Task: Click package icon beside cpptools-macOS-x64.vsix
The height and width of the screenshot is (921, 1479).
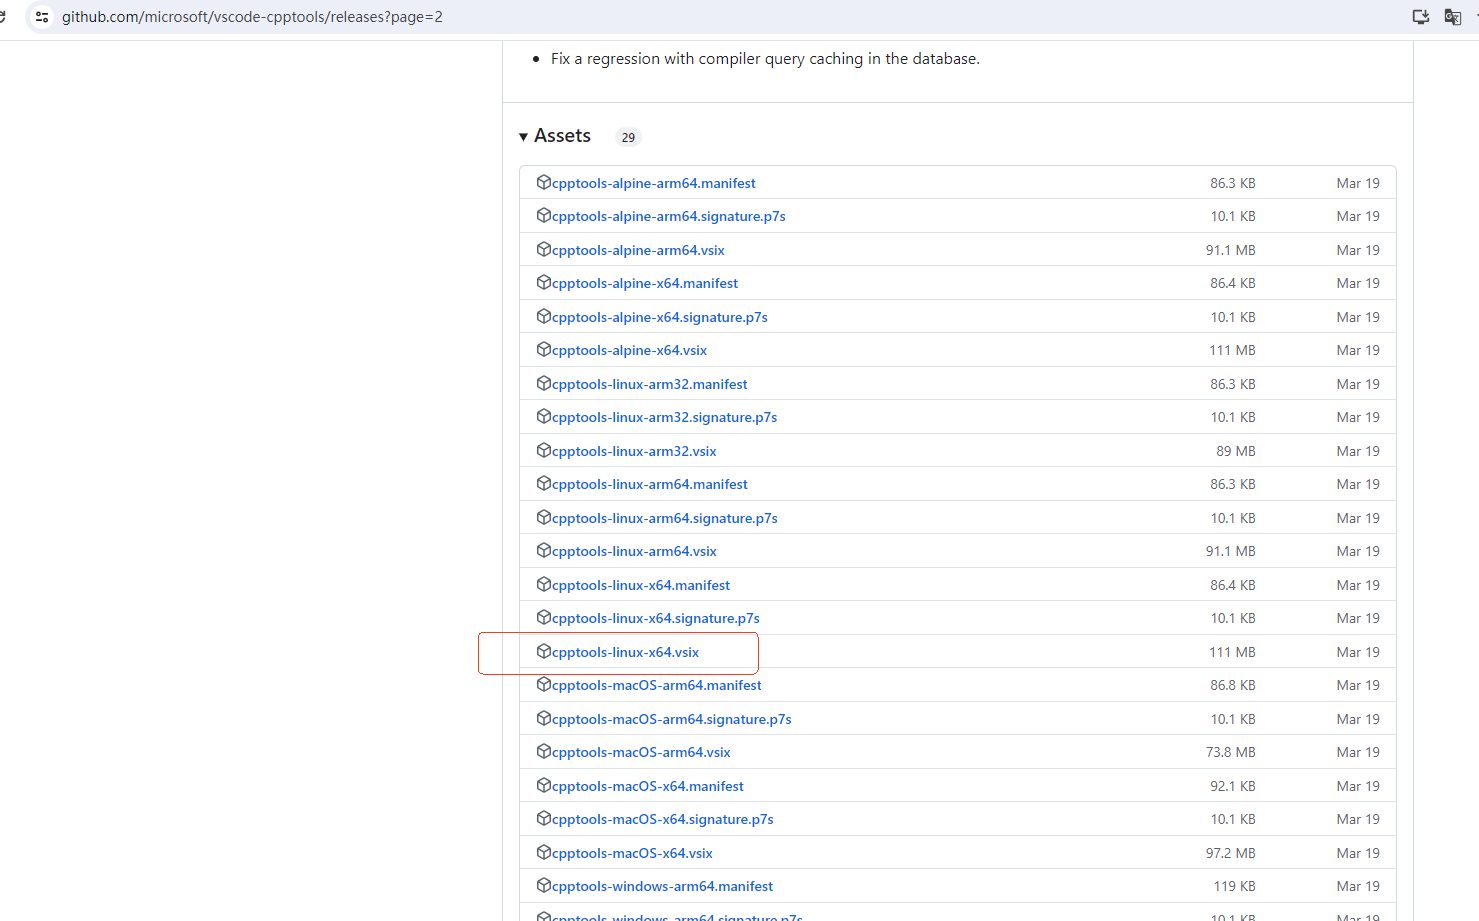Action: [544, 852]
